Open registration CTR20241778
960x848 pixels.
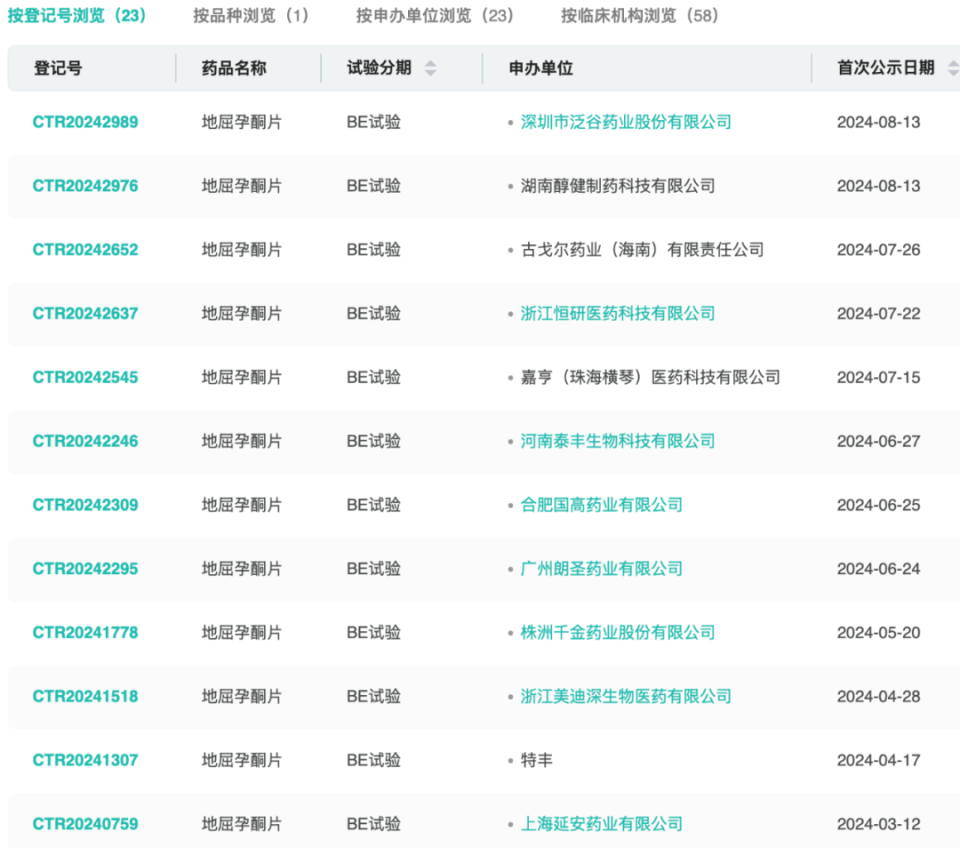(x=85, y=632)
